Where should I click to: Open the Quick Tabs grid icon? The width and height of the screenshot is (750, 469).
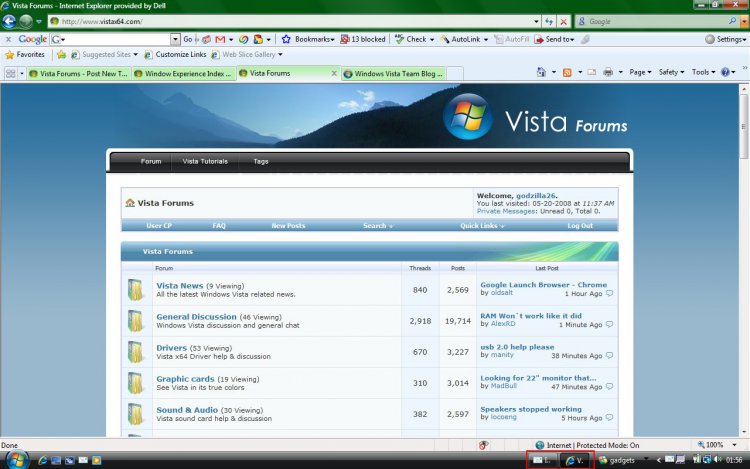(11, 73)
